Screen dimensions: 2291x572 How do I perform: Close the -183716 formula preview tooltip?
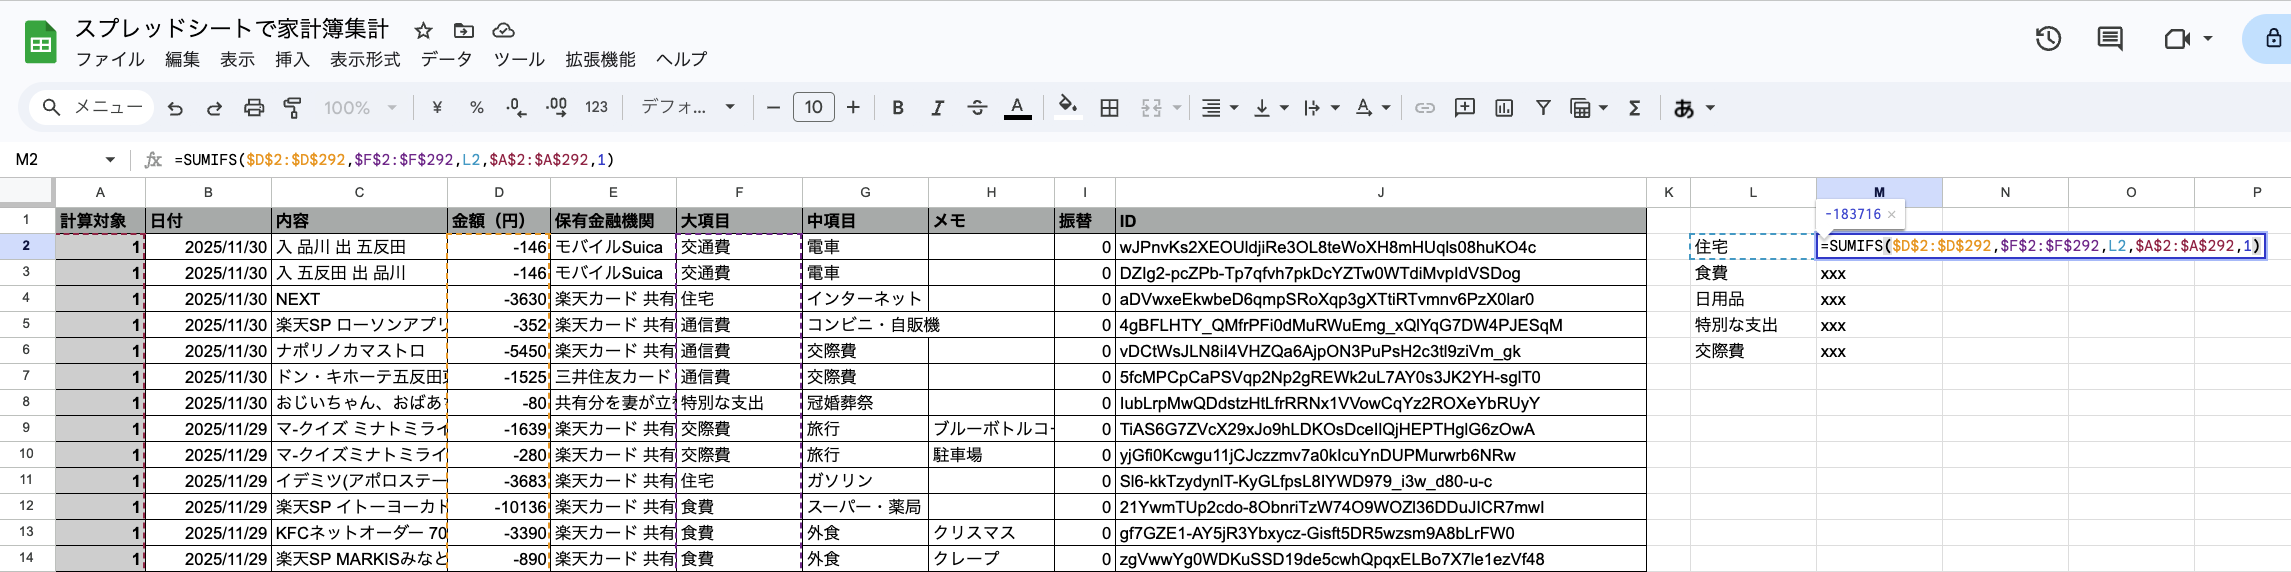pyautogui.click(x=1891, y=215)
